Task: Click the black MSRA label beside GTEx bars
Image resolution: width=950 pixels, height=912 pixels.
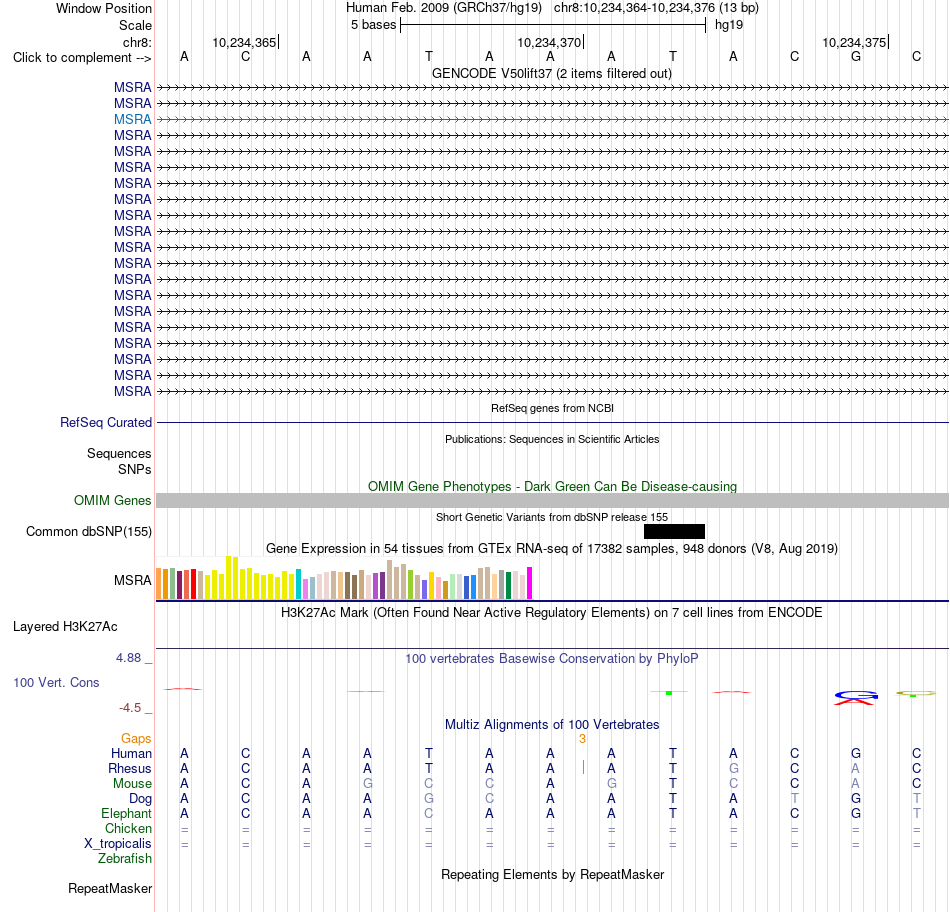Action: 133,581
